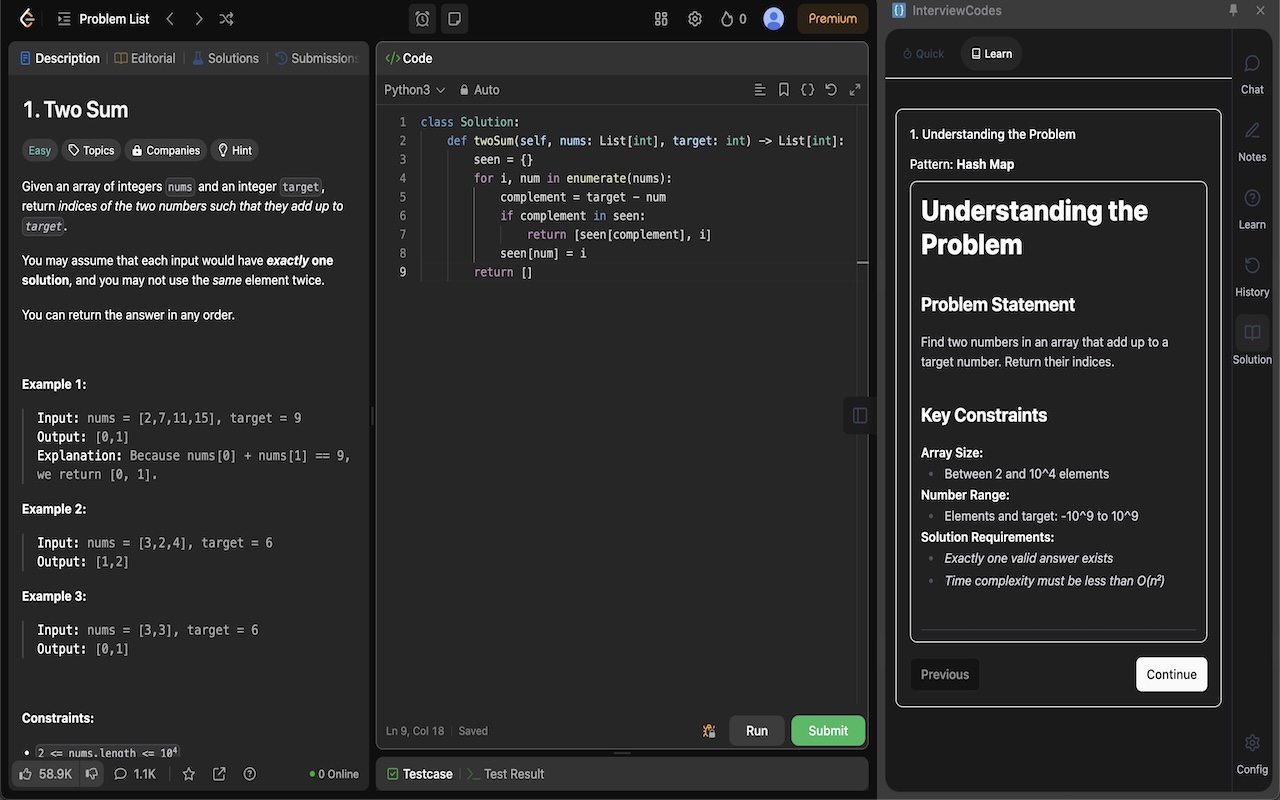Open the Python3 language dropdown
Image resolution: width=1280 pixels, height=800 pixels.
coord(413,89)
